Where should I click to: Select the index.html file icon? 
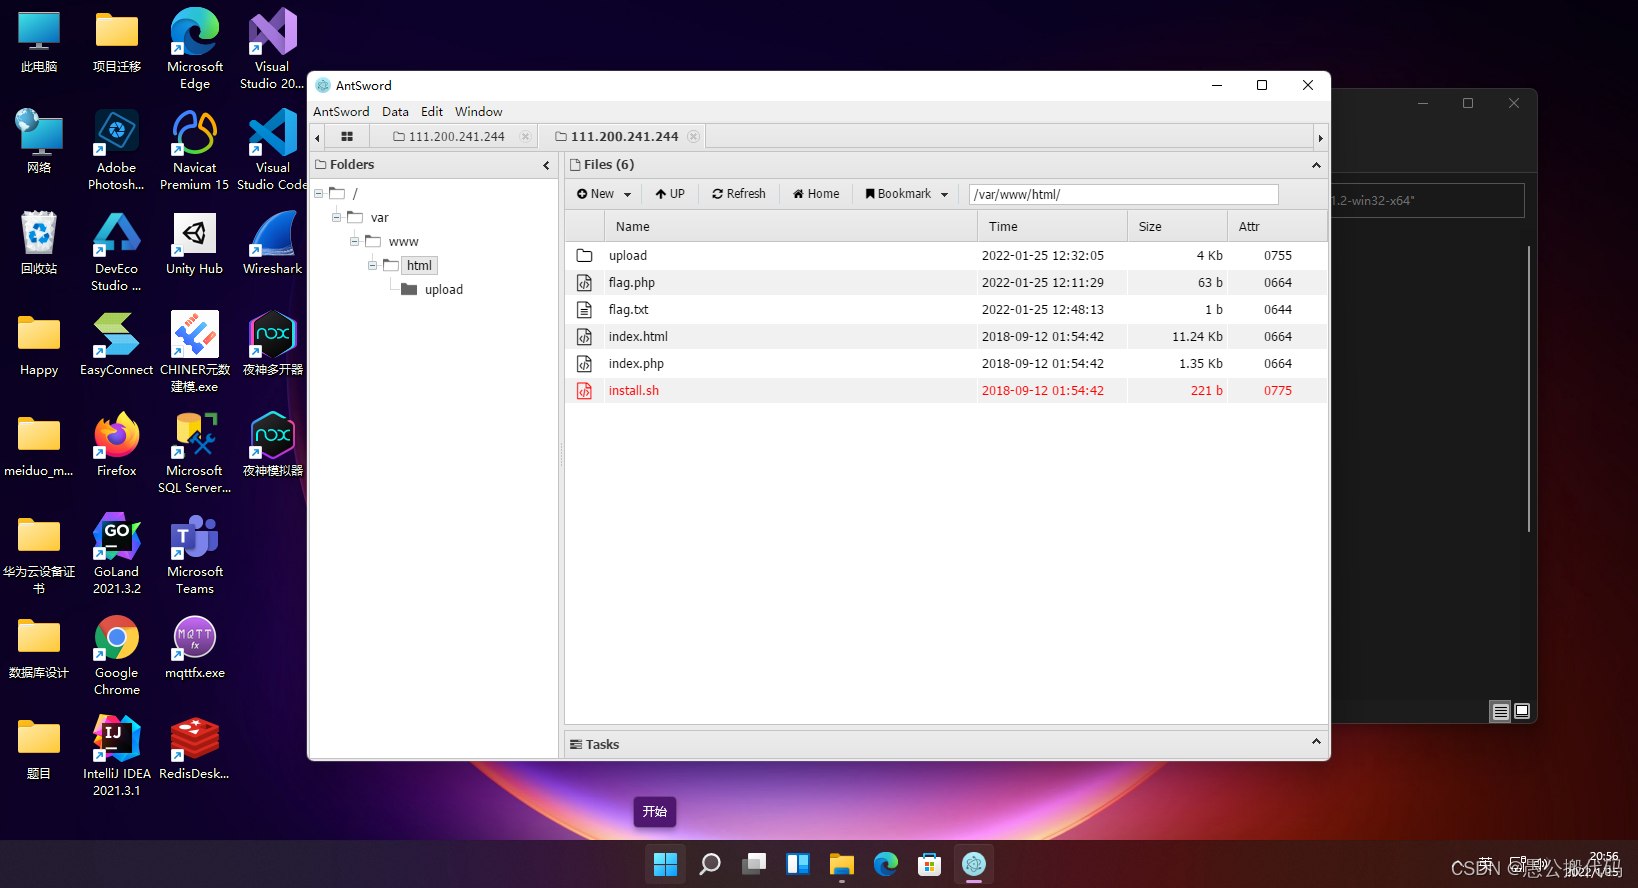[x=584, y=337]
